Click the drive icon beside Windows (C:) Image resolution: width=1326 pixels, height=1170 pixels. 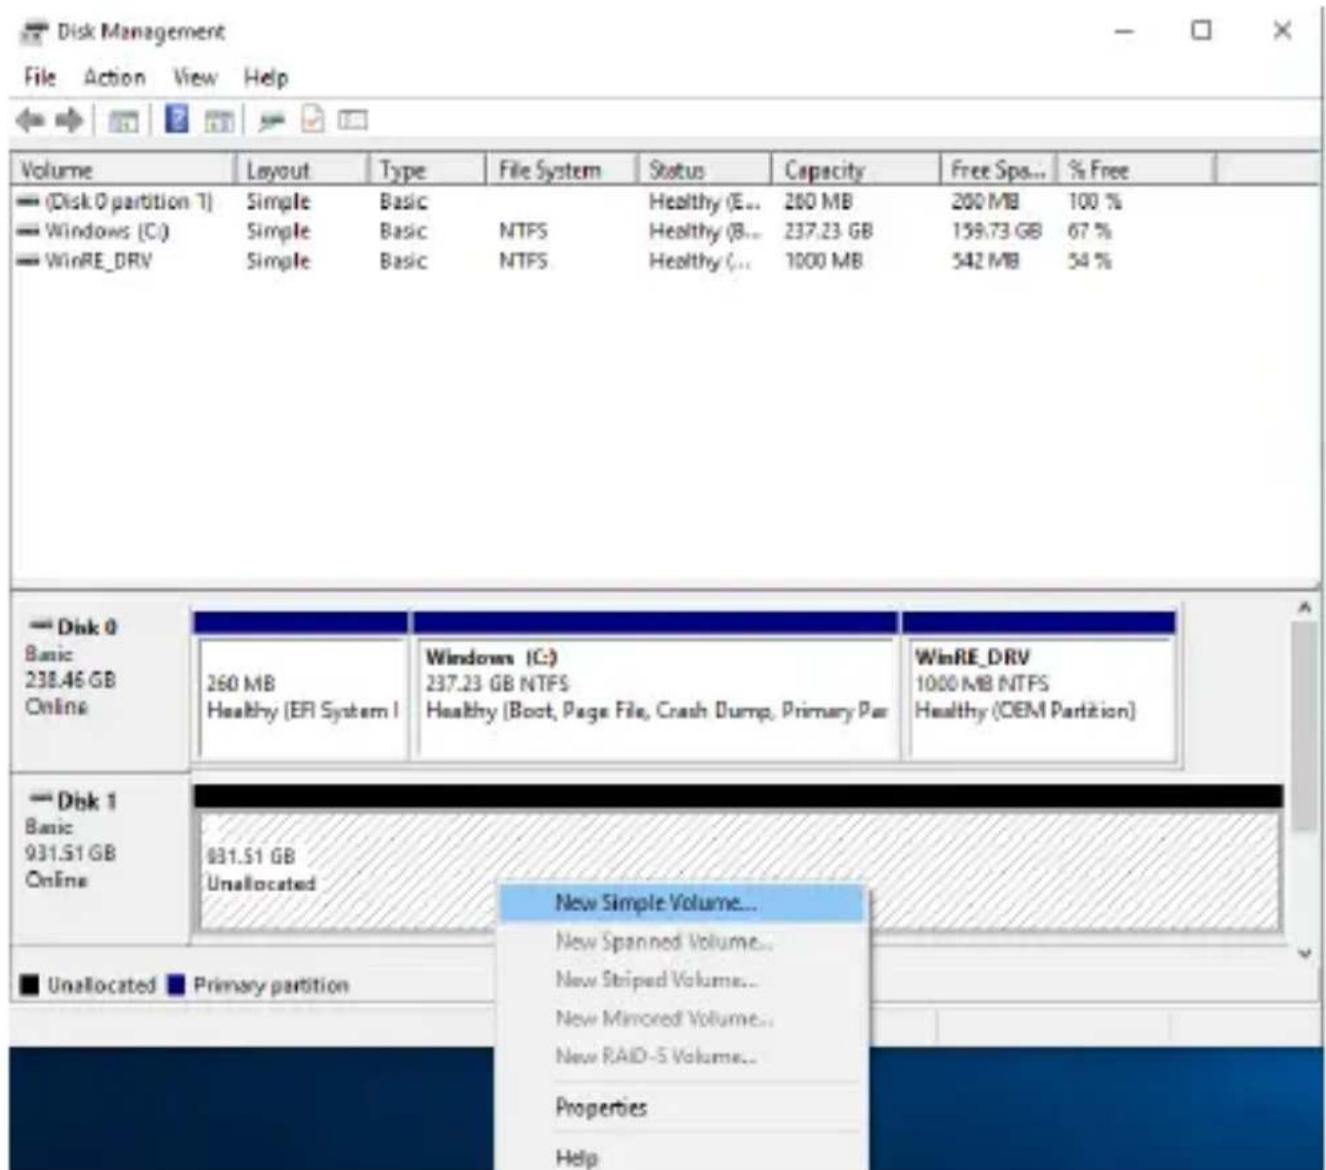click(x=28, y=232)
